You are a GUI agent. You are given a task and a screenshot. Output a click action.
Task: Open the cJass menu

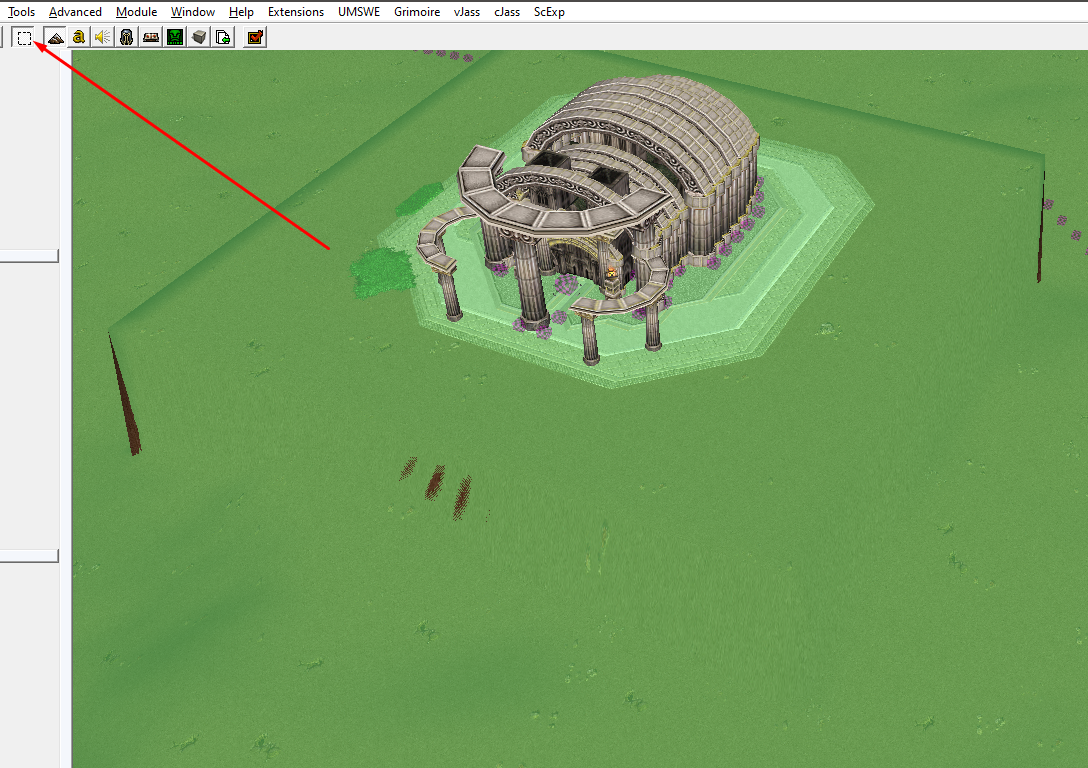click(x=507, y=12)
